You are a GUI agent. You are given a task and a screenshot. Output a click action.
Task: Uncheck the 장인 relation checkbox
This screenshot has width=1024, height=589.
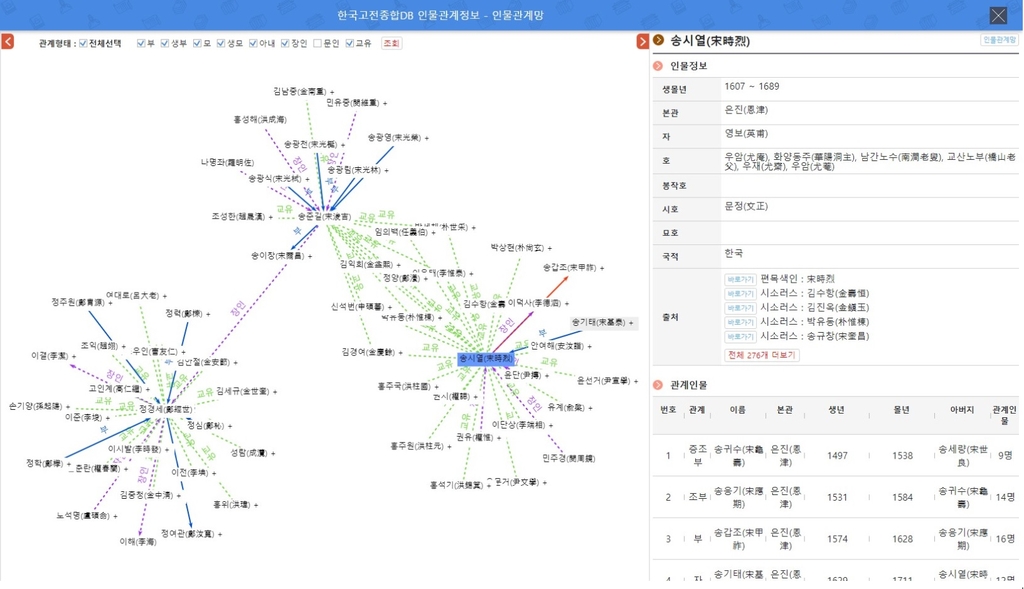click(285, 44)
